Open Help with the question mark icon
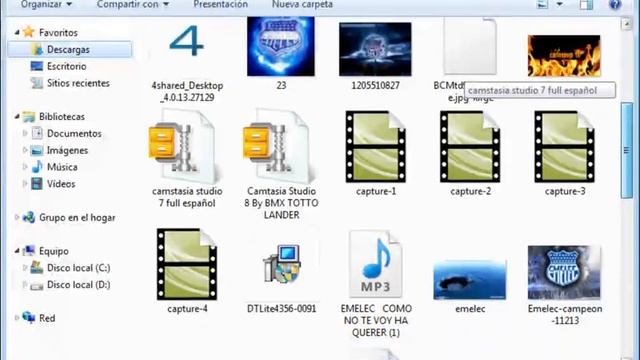 tap(615, 4)
